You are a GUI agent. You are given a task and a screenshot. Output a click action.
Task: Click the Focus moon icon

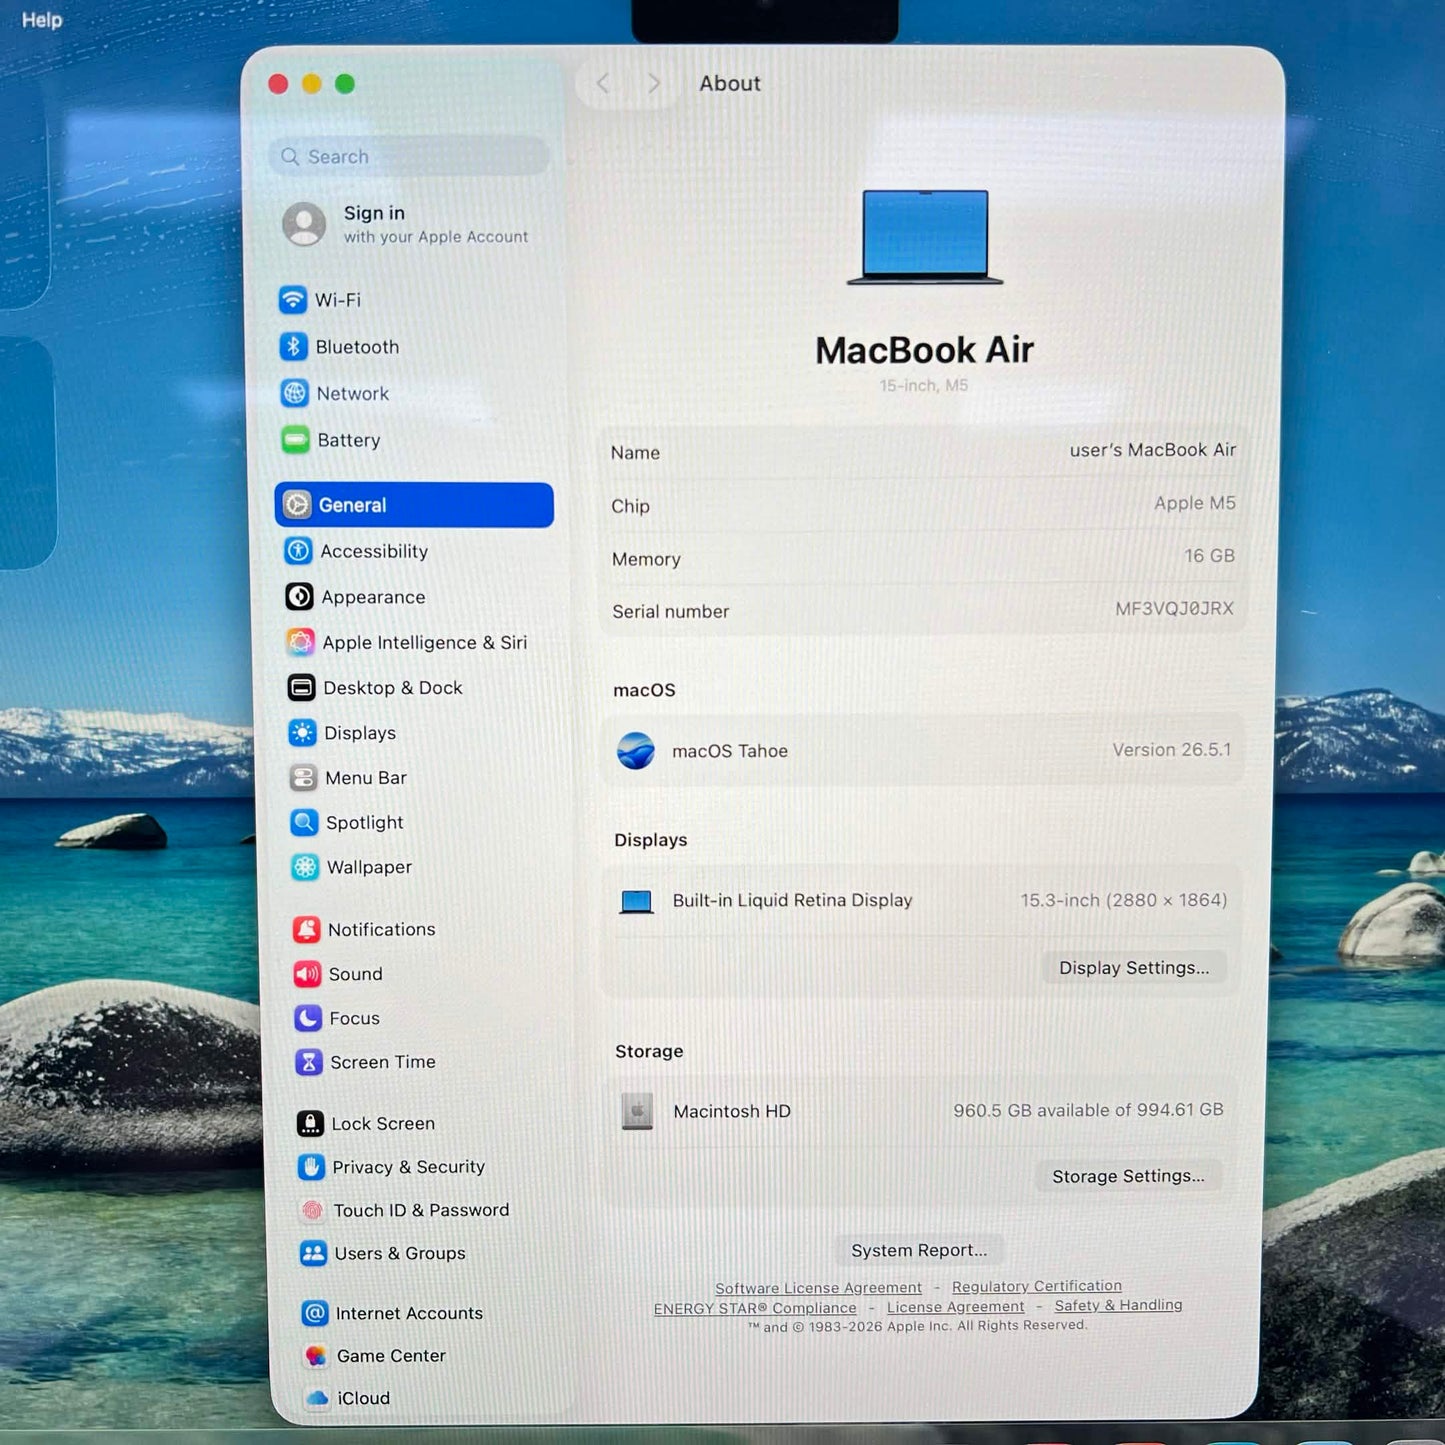[308, 1018]
